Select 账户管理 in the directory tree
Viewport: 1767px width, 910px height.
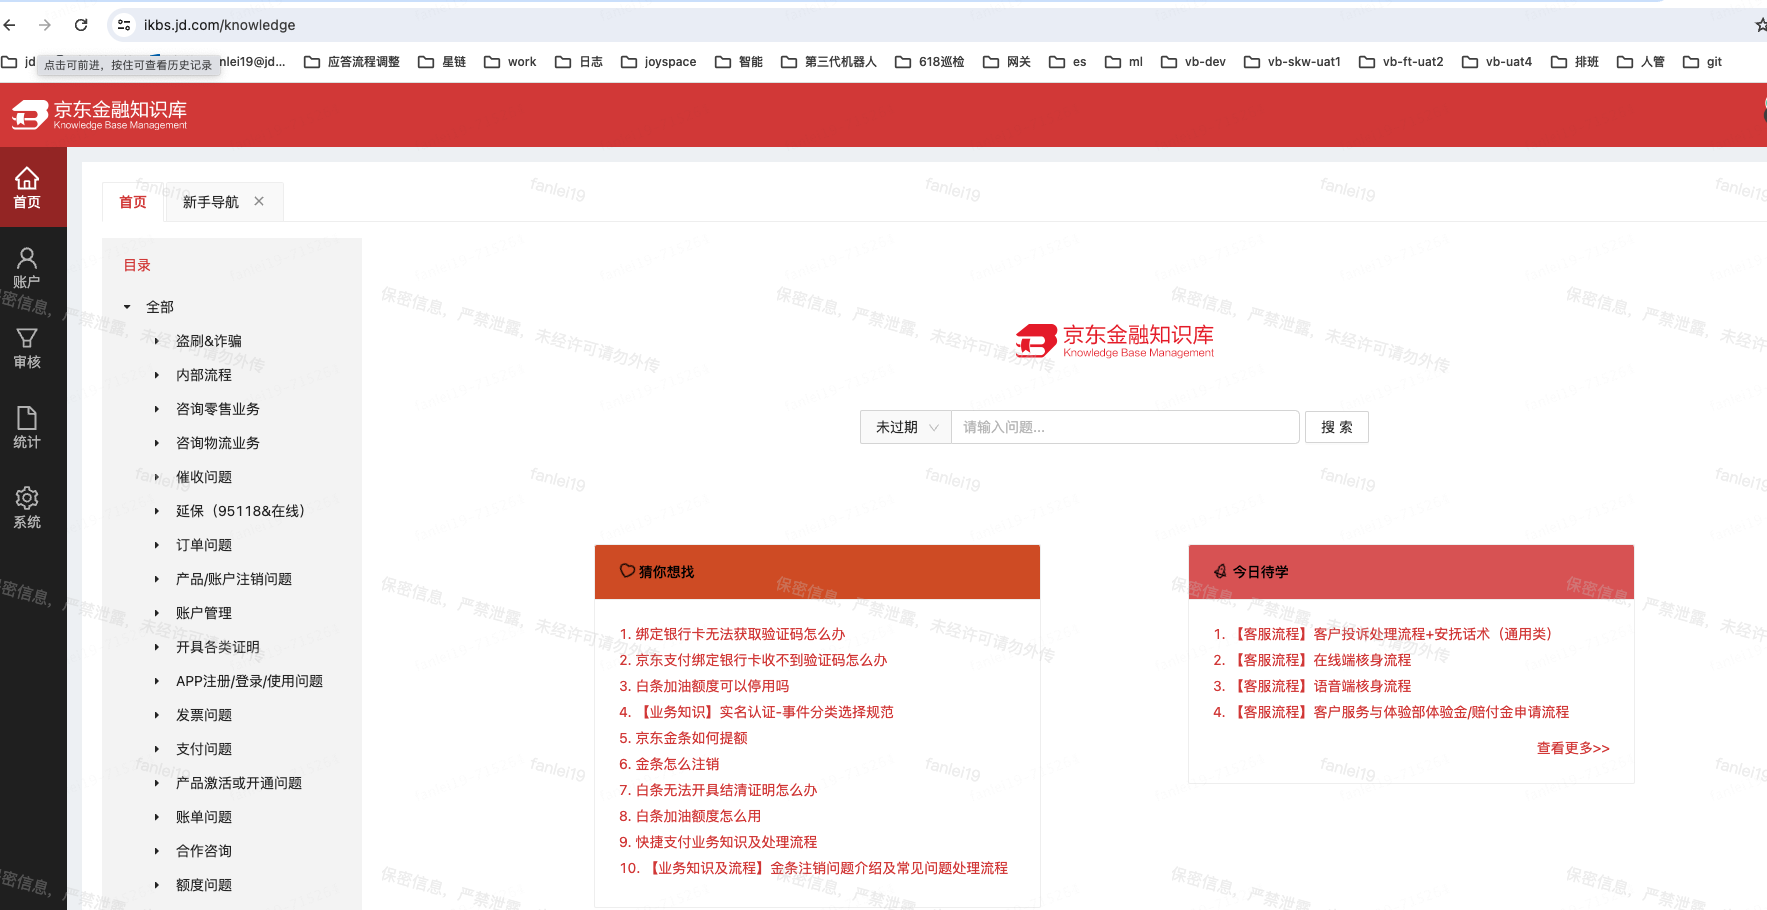click(x=204, y=613)
